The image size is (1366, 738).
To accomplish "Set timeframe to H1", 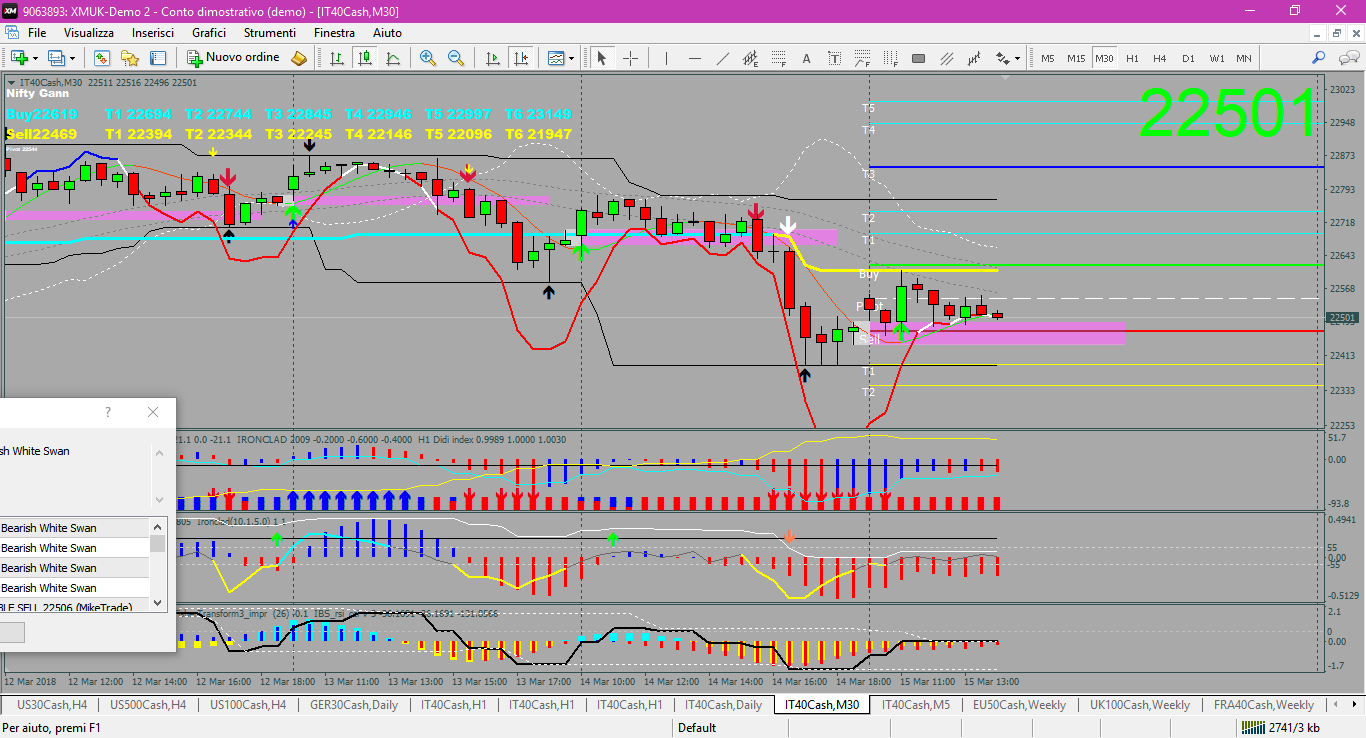I will point(1133,58).
